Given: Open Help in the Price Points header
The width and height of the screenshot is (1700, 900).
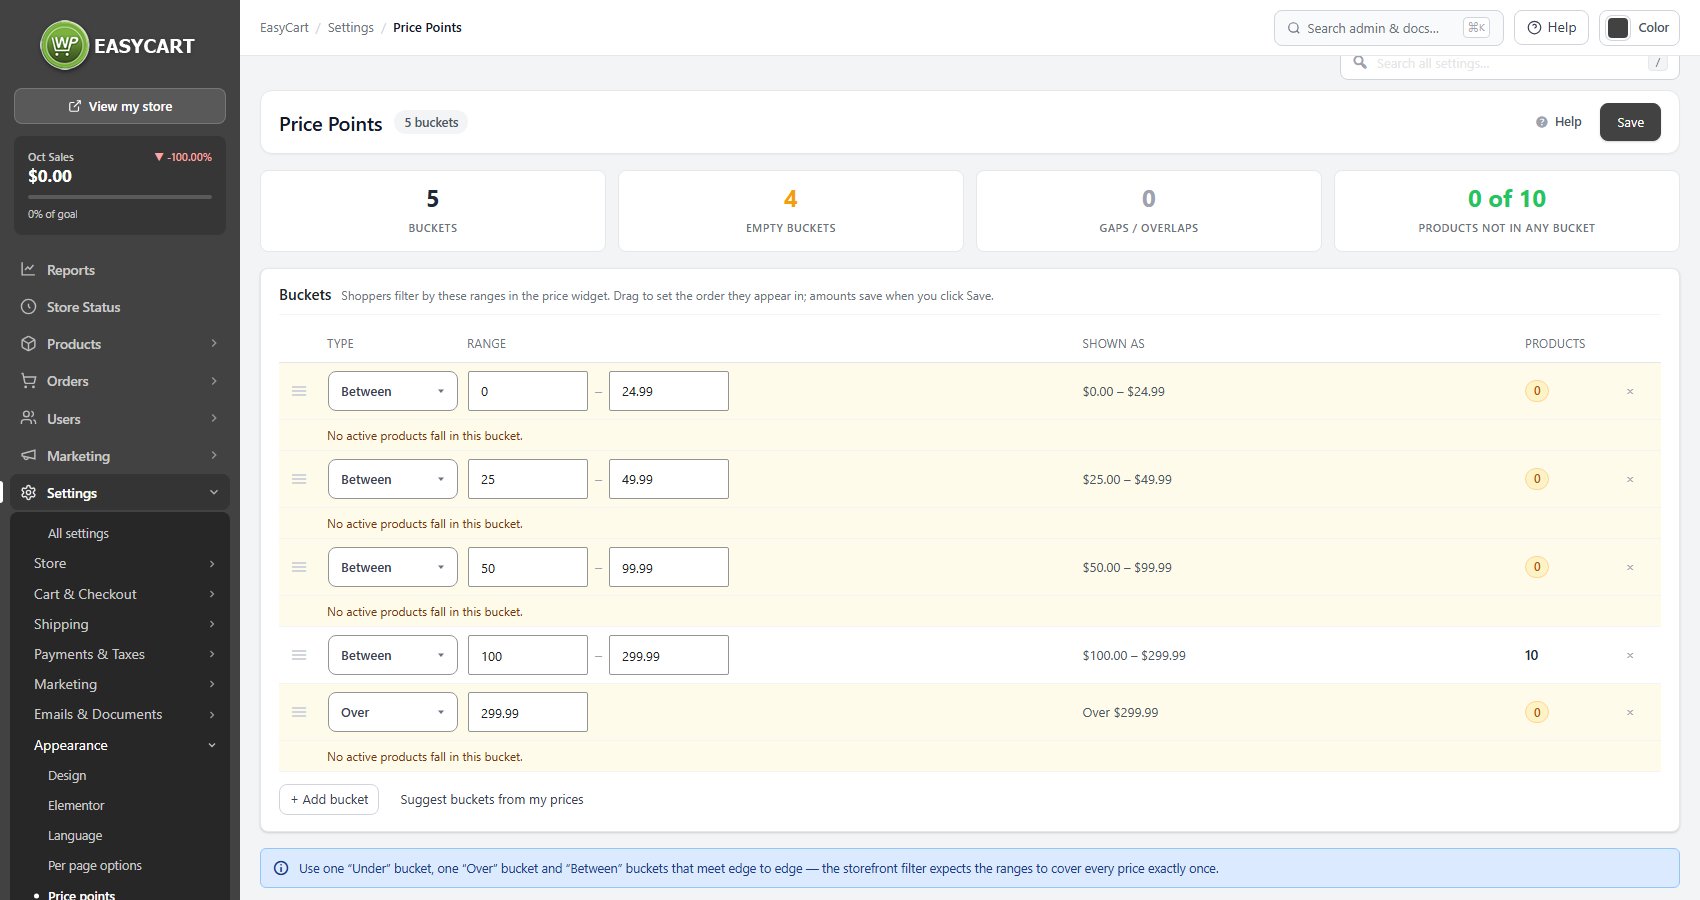Looking at the screenshot, I should pos(1559,122).
